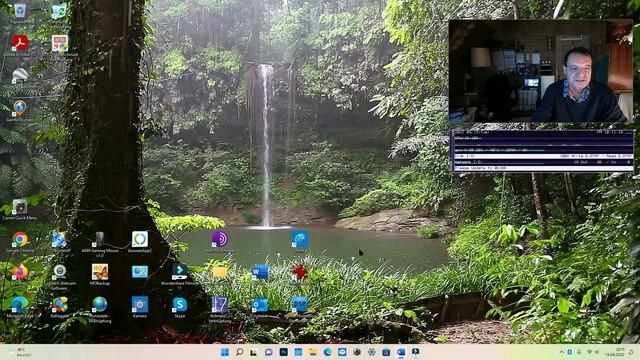Open the teal picture desktop icon beside MOBackup
Viewport: 640px width, 360px height.
[140, 272]
